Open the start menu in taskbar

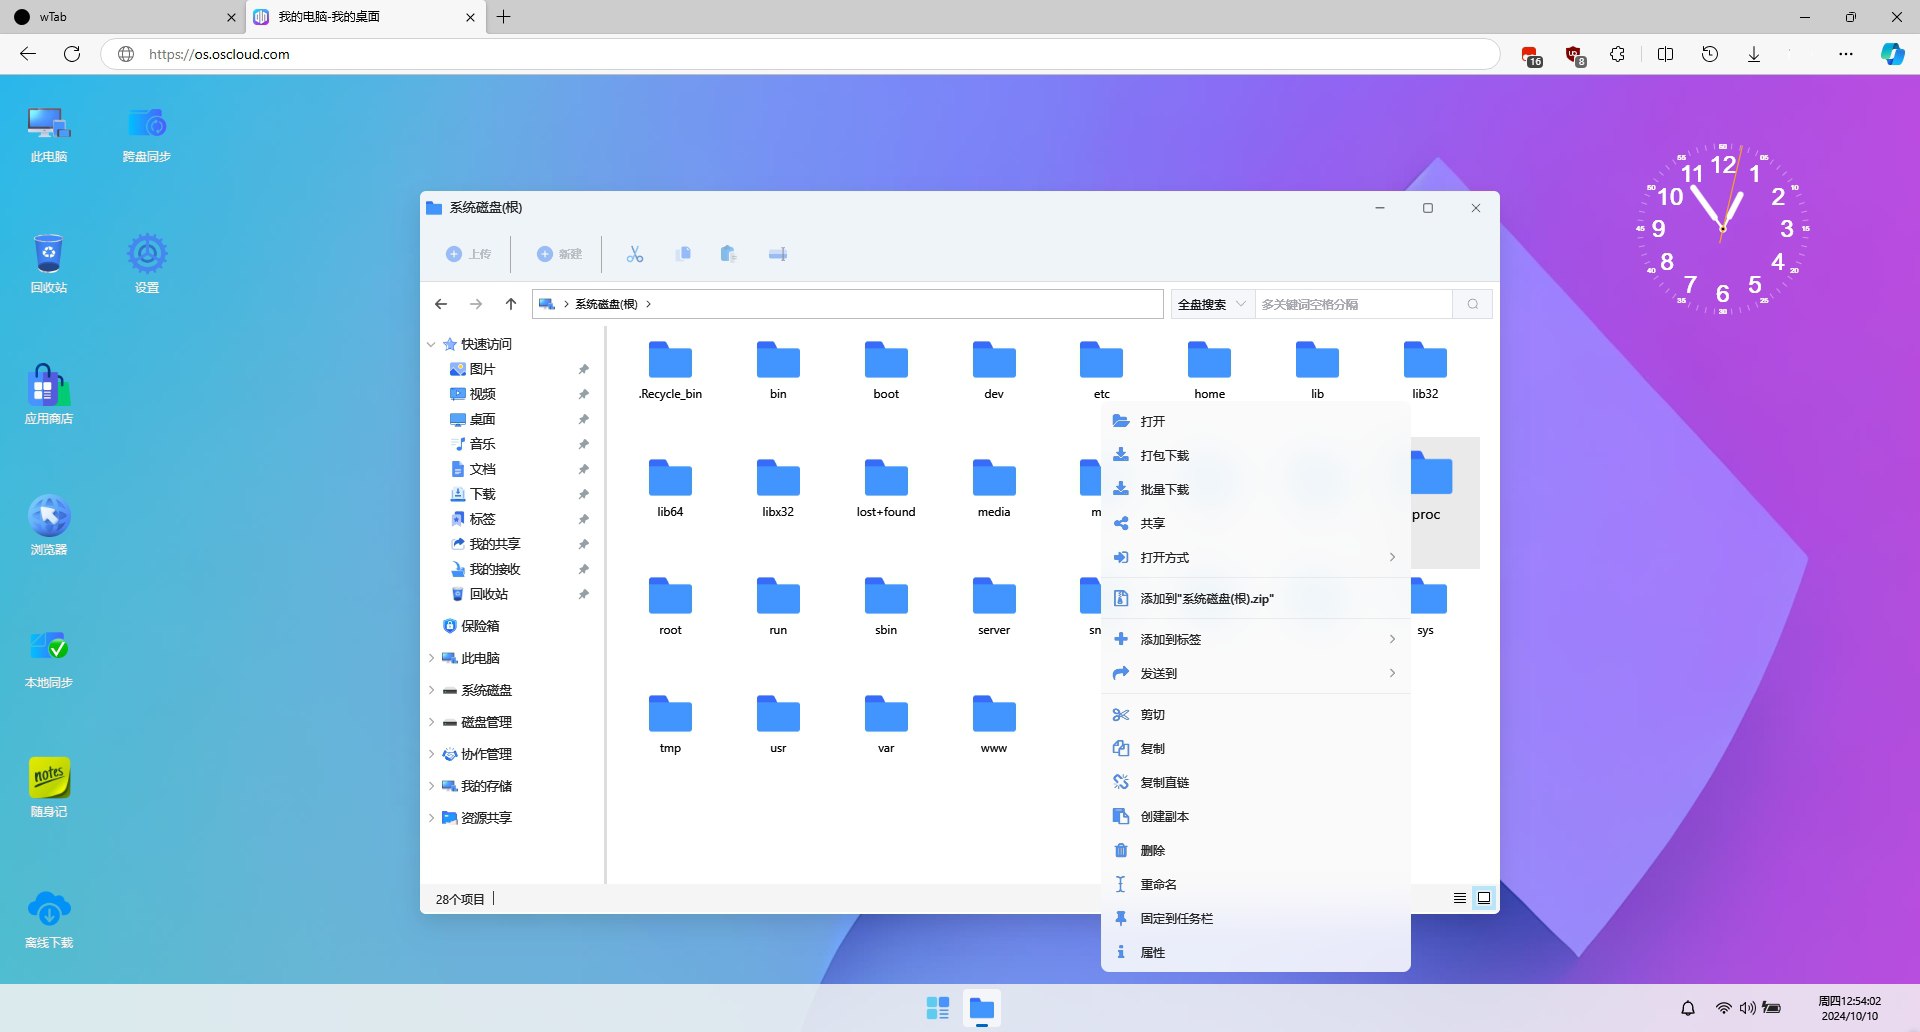[x=937, y=1008]
